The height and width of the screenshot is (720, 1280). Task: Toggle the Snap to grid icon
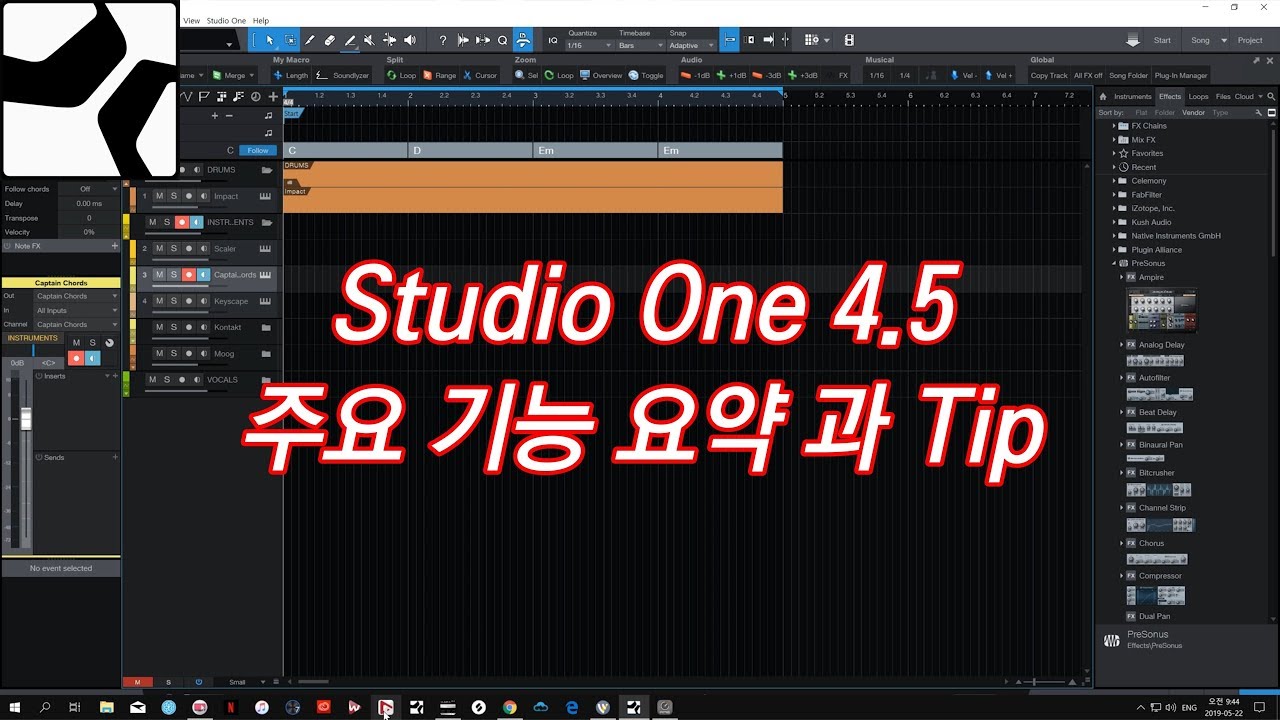[730, 40]
